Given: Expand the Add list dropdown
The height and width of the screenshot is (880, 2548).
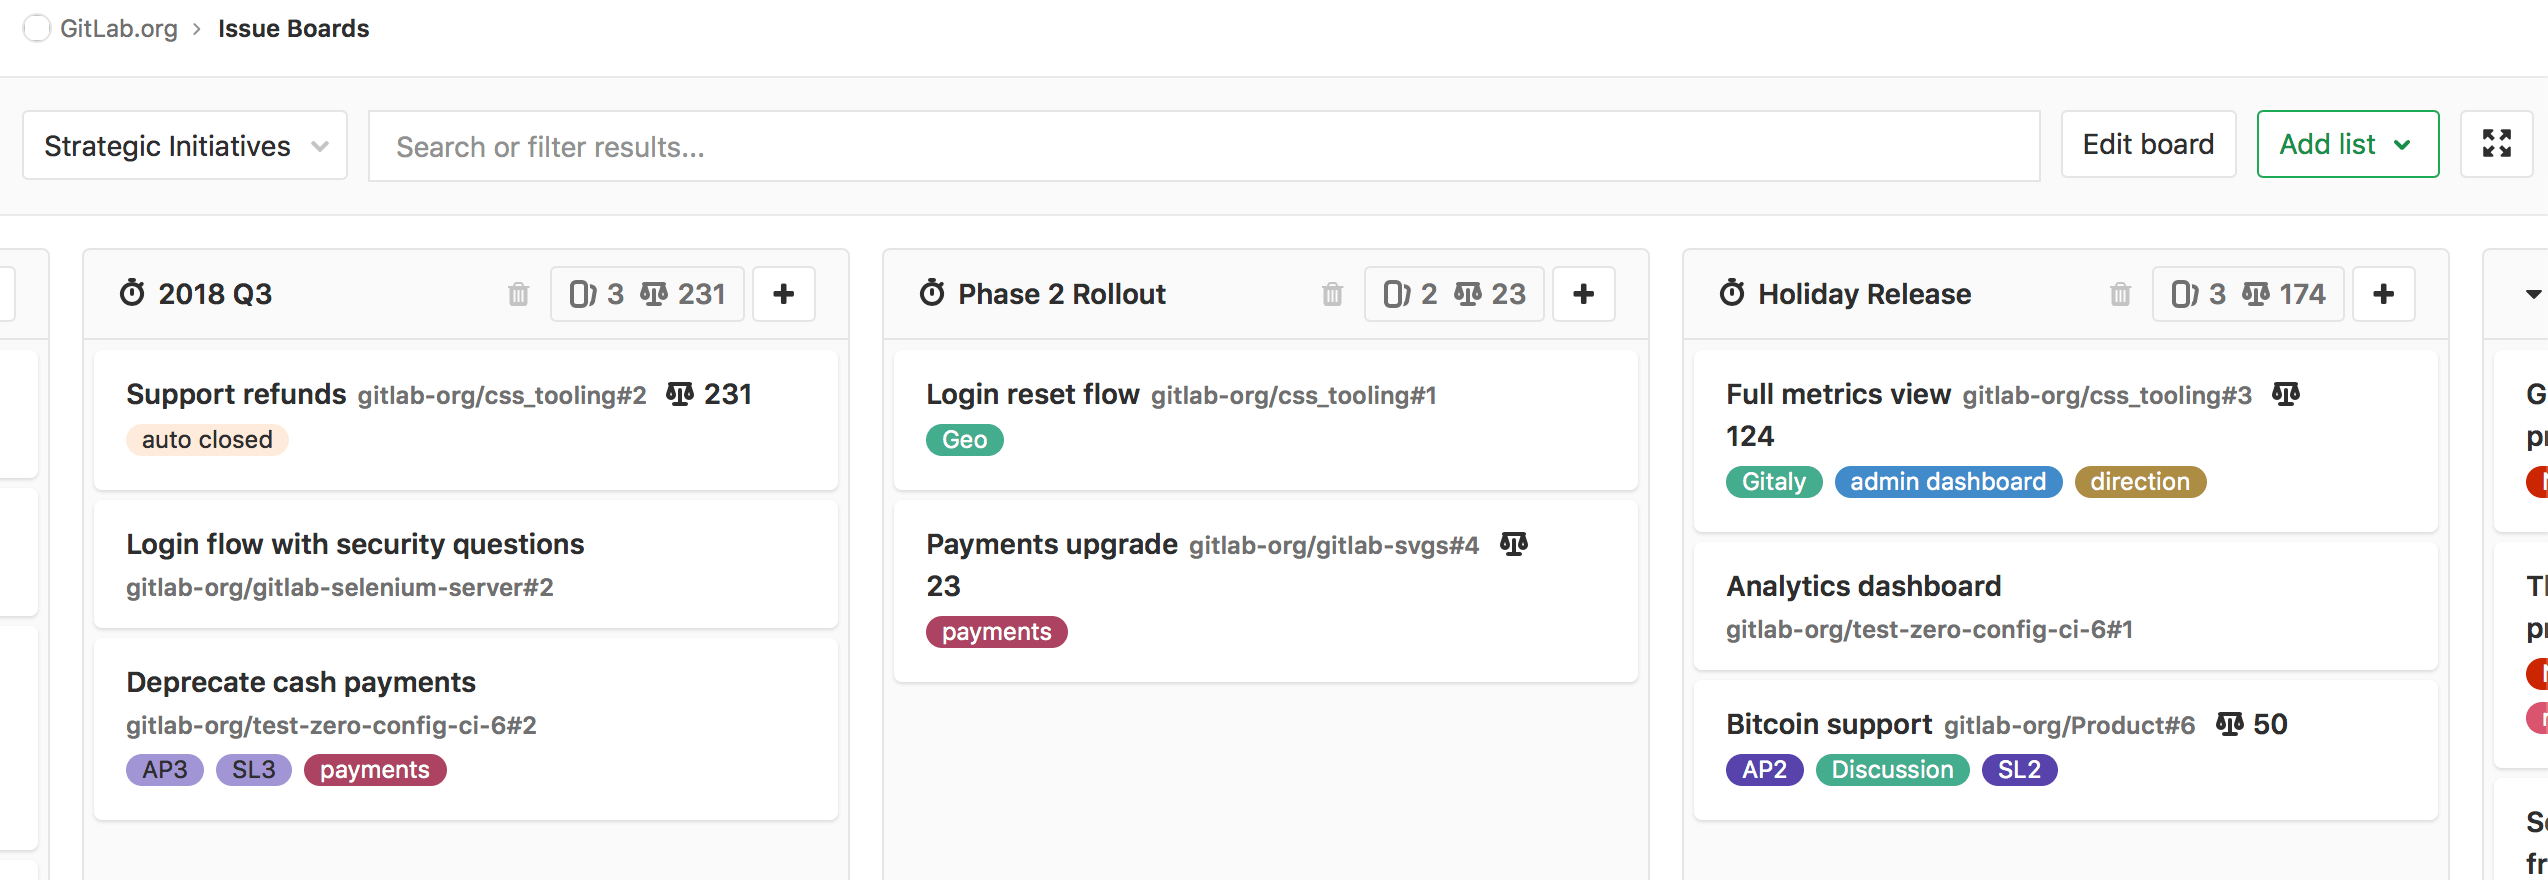Looking at the screenshot, I should point(2346,144).
